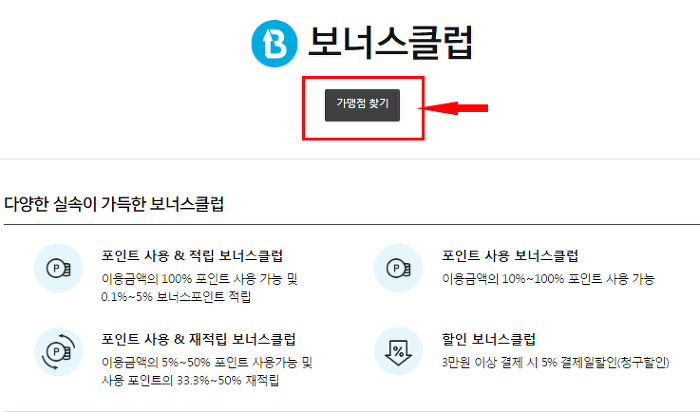Click the red arrow pointing at 가맹점 찾기
The height and width of the screenshot is (412, 700).
click(453, 108)
